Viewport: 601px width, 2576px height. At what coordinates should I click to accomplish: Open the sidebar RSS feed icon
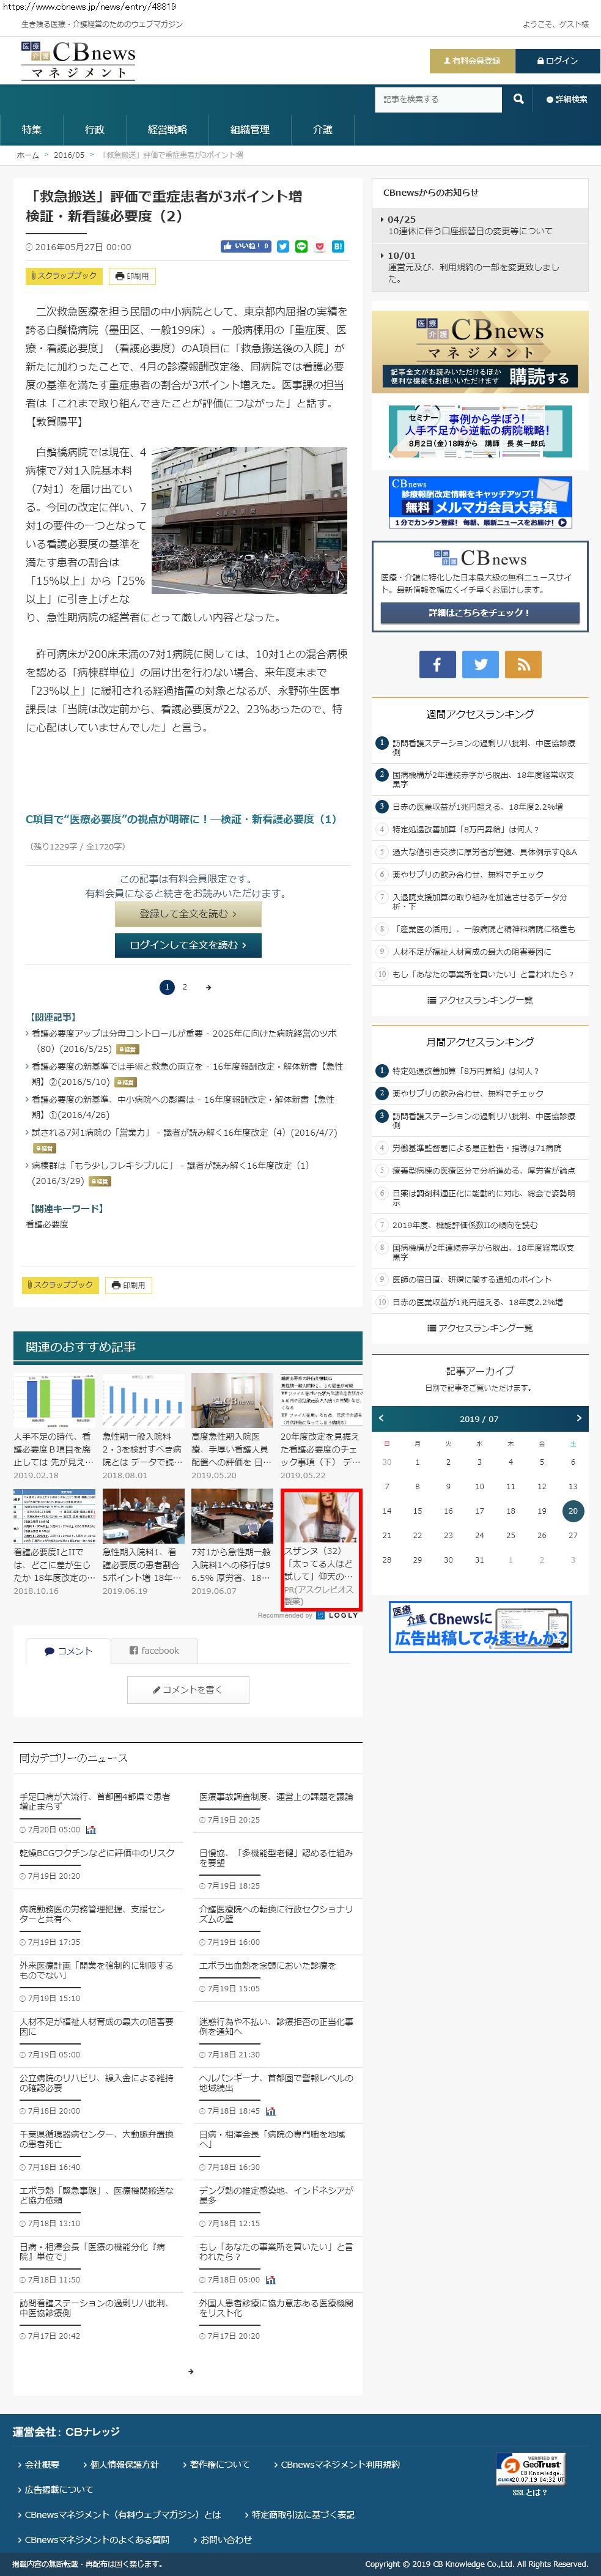[x=523, y=664]
